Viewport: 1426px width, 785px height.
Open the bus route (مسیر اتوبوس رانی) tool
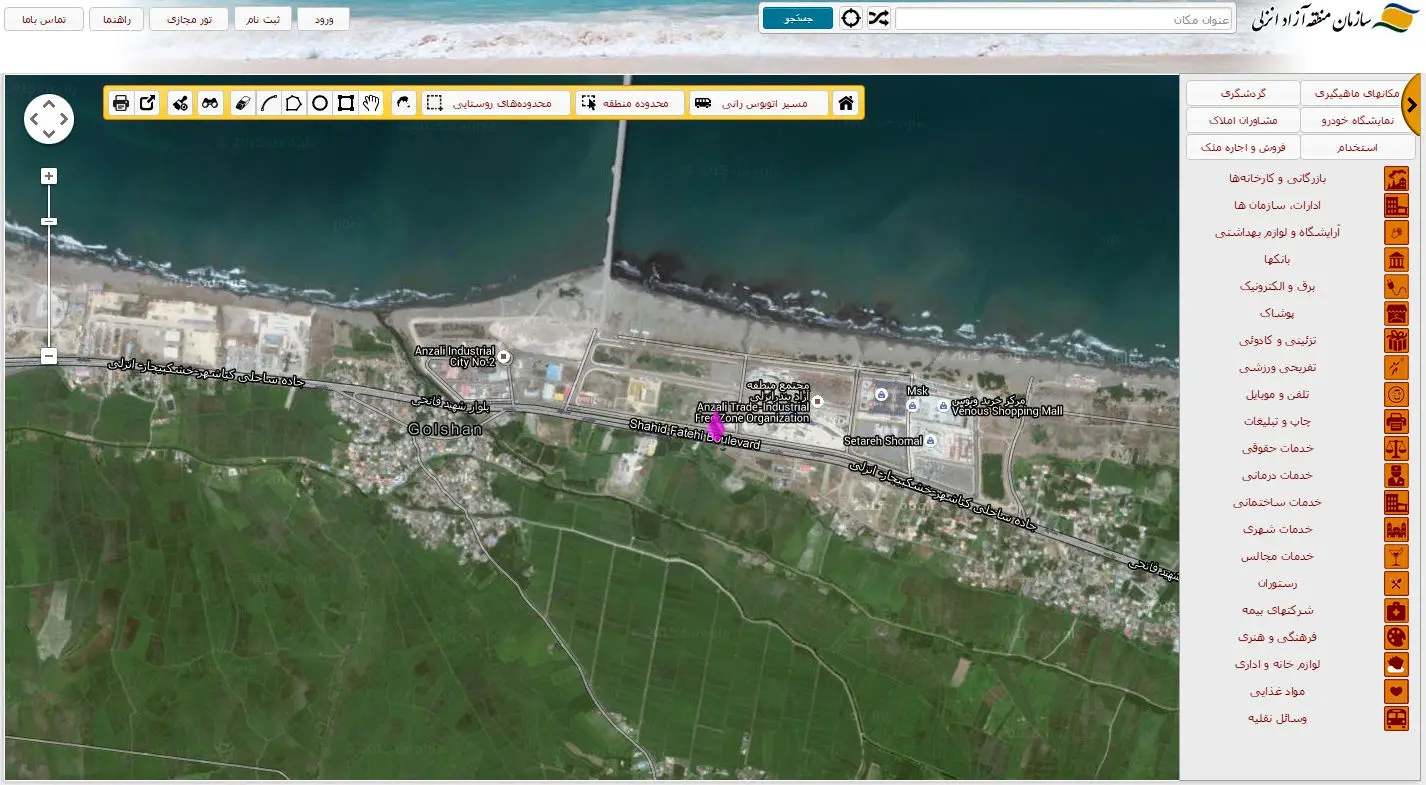pyautogui.click(x=760, y=103)
